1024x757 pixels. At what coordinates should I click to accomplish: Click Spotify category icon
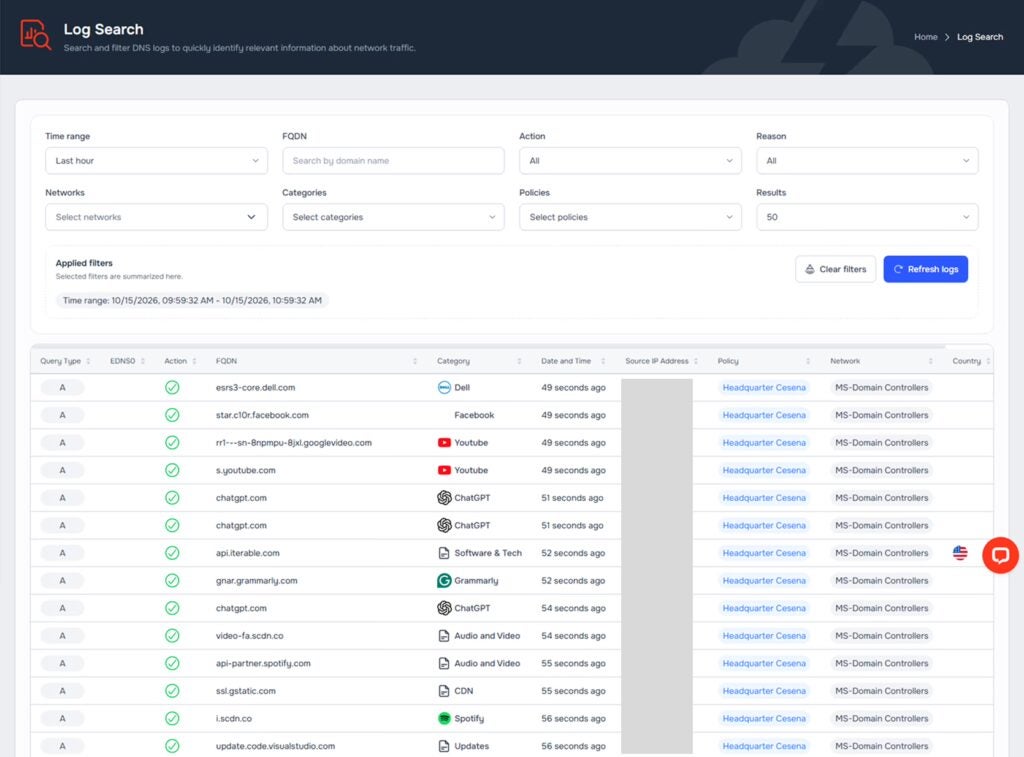click(444, 718)
